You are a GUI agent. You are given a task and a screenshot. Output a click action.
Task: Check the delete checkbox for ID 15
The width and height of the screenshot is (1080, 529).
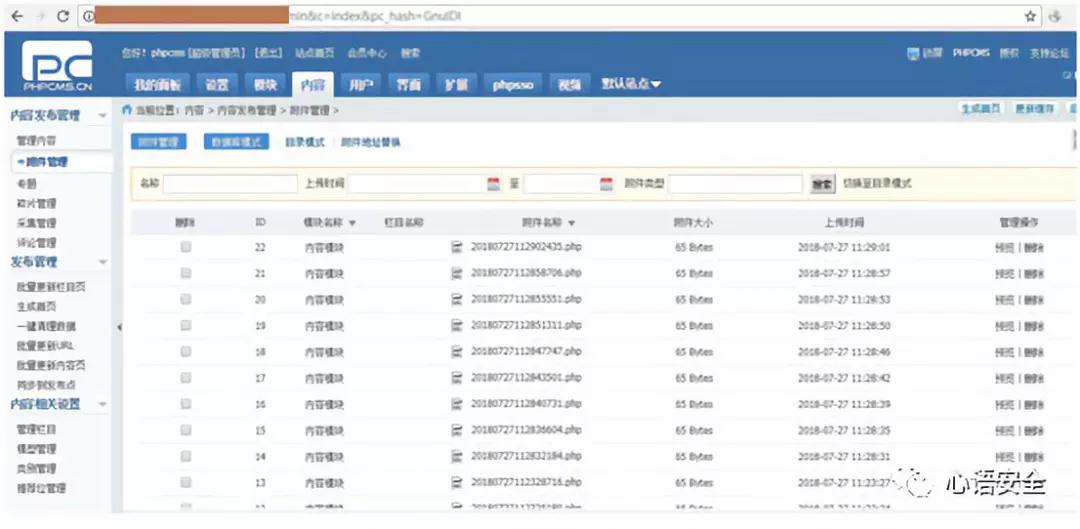[185, 430]
